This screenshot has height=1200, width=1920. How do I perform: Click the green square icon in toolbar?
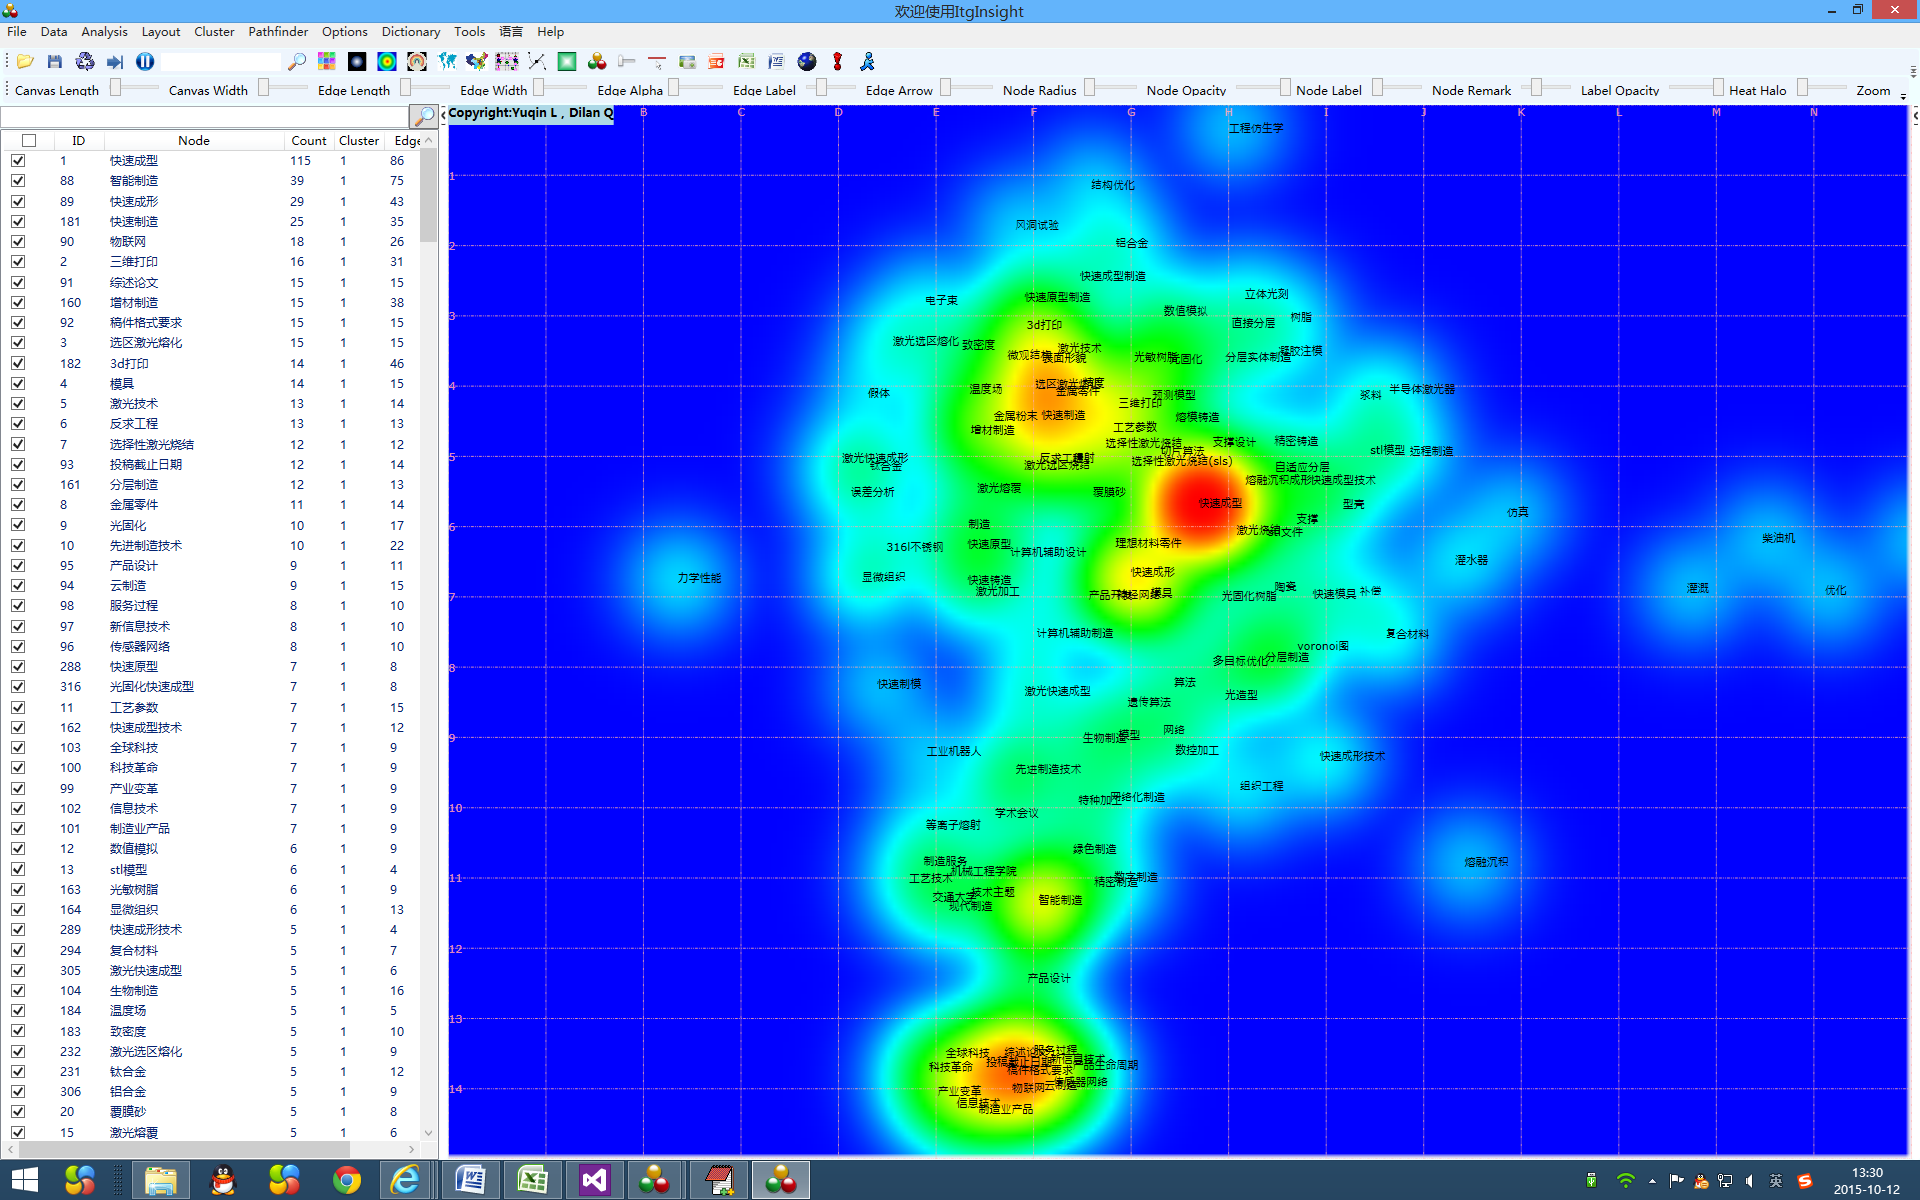click(567, 62)
